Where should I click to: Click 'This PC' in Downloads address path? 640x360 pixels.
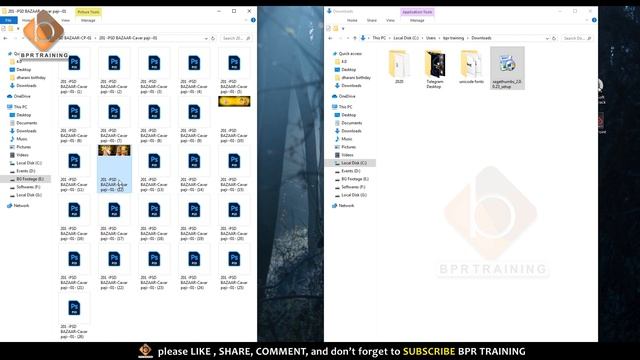(x=379, y=38)
